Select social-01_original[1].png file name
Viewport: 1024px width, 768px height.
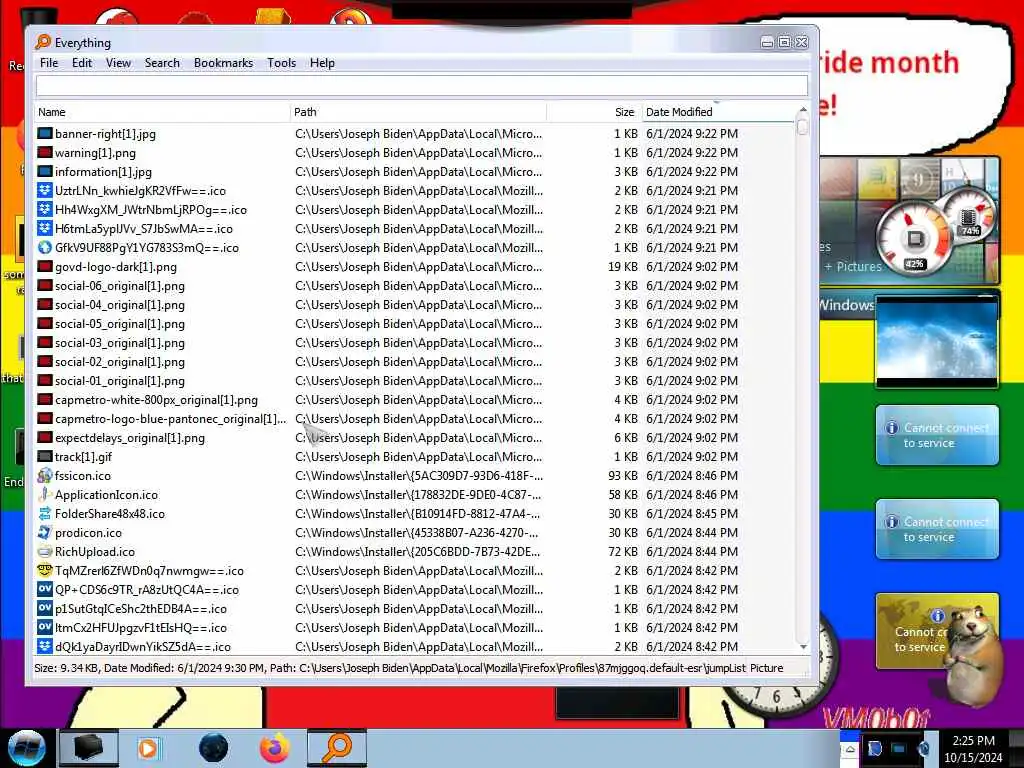(120, 381)
